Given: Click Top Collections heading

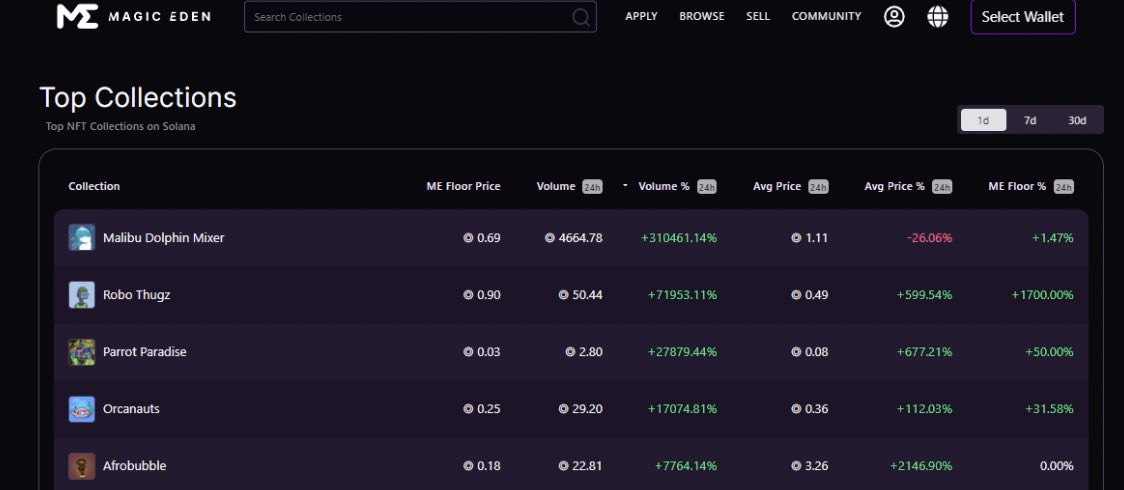Looking at the screenshot, I should pos(138,97).
